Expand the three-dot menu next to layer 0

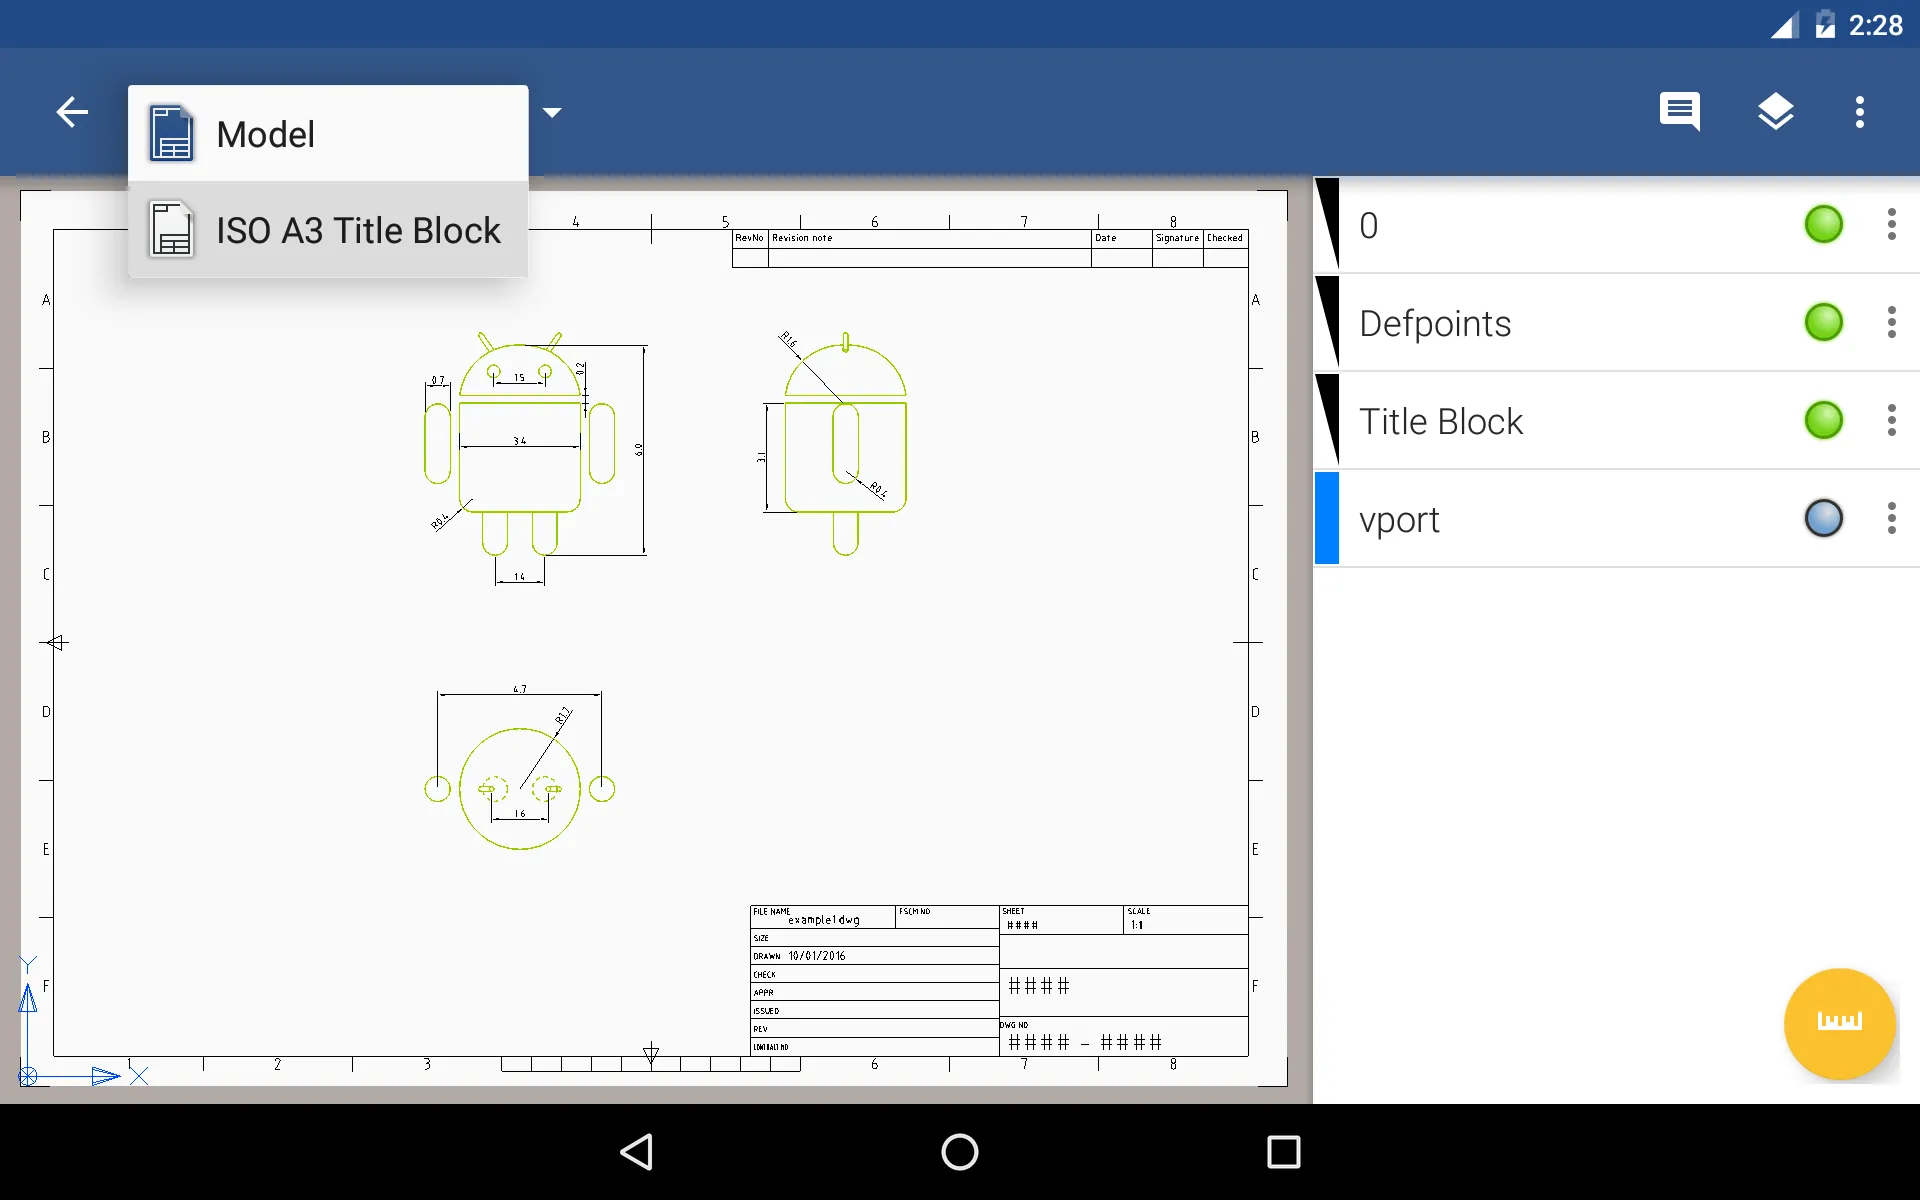[x=1891, y=224]
